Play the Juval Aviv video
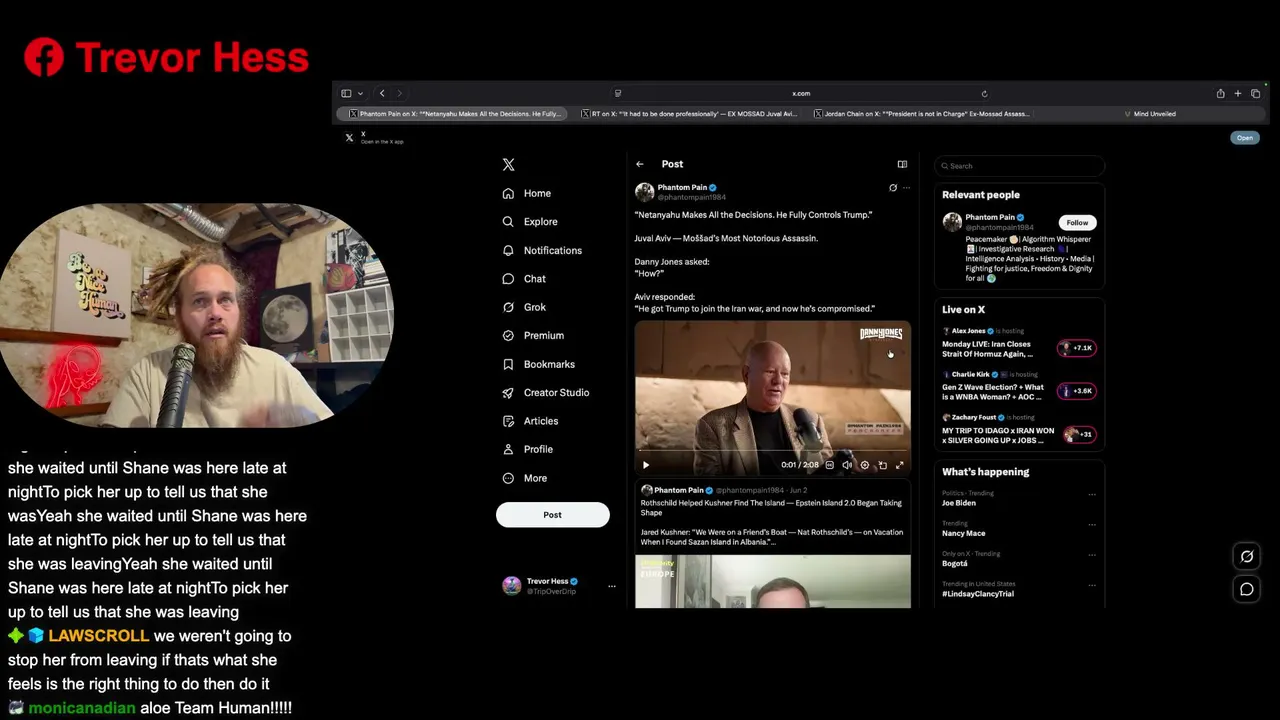 pos(646,465)
